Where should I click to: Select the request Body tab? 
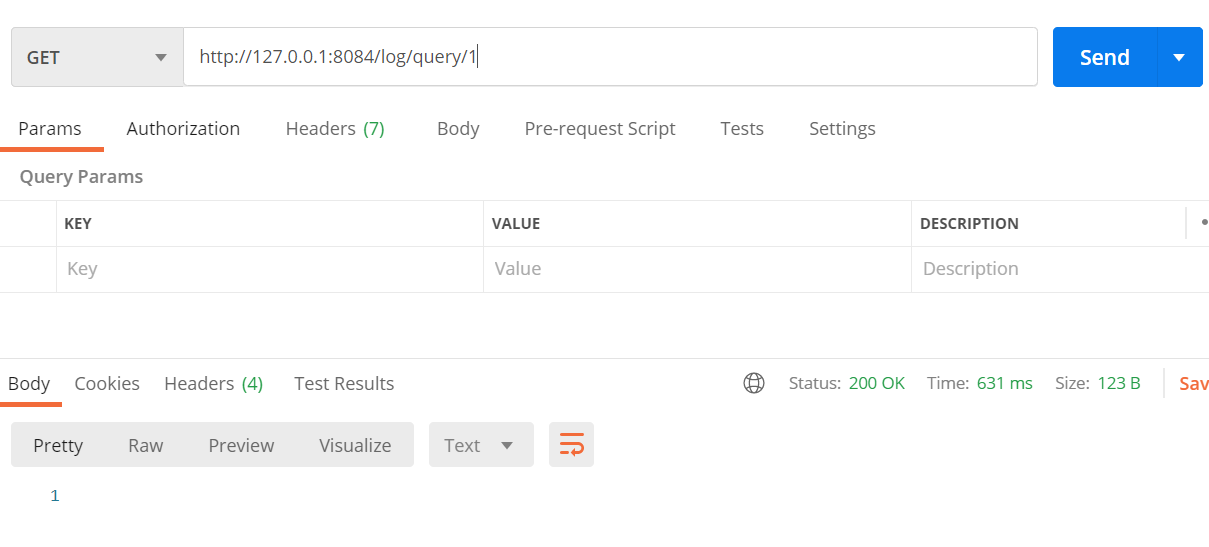tap(458, 128)
